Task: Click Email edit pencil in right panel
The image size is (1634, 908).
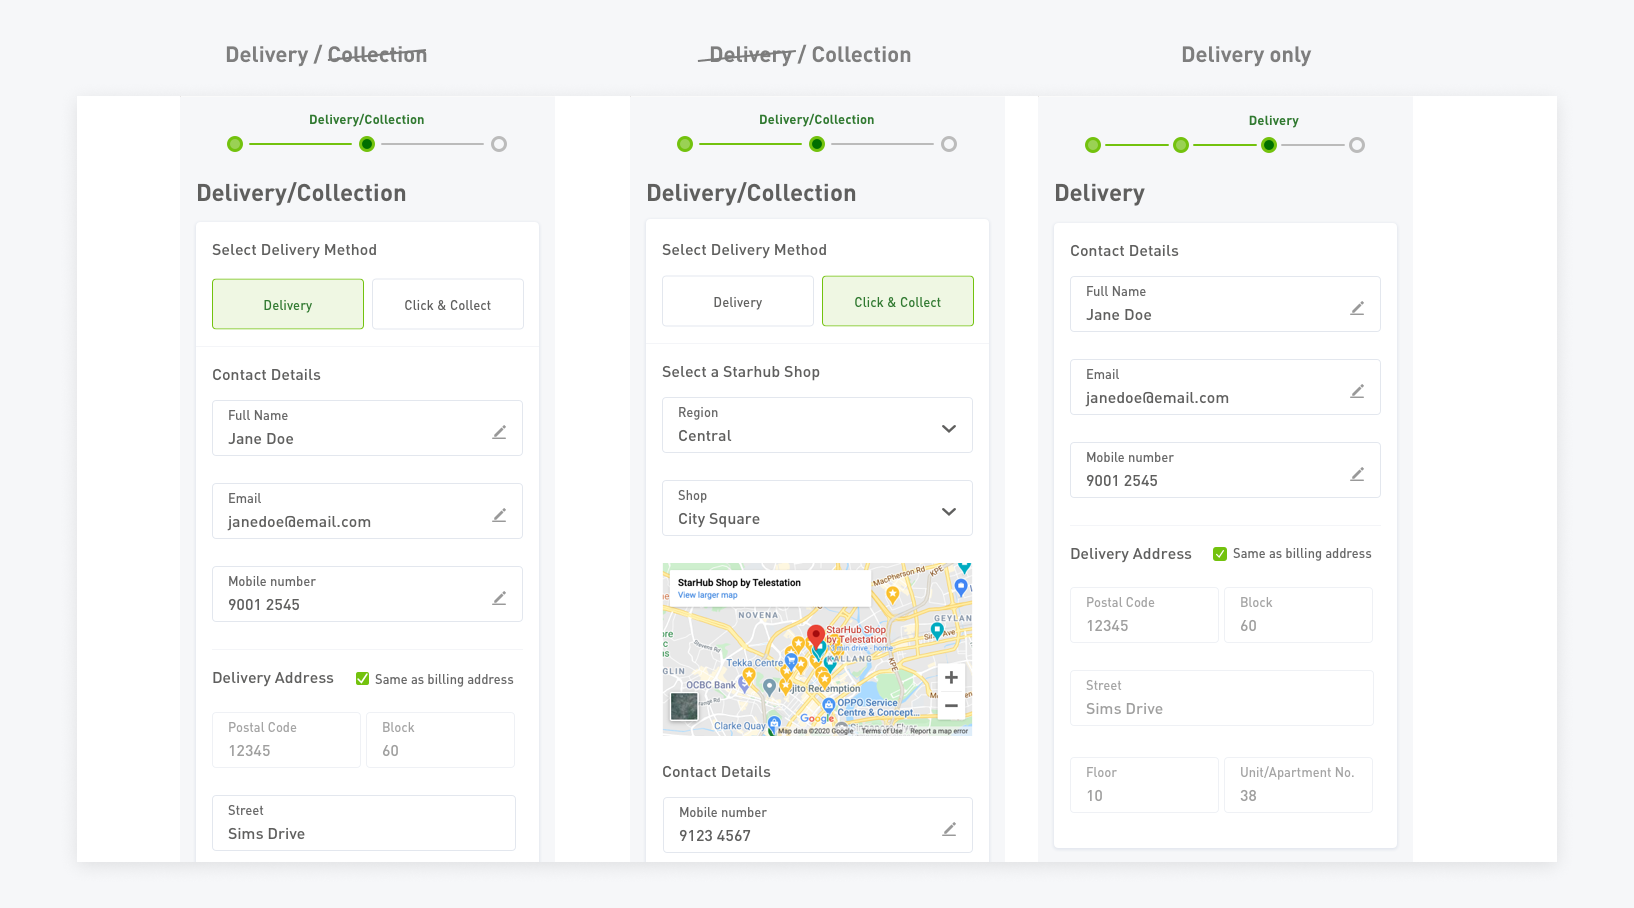Action: tap(1357, 391)
